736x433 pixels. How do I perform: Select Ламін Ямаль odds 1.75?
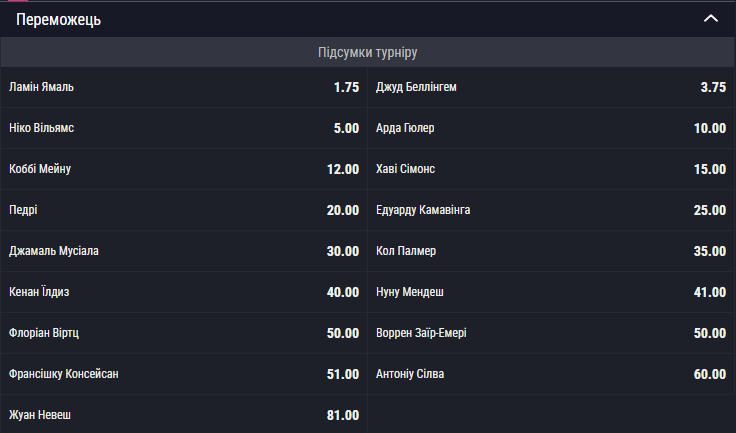coord(184,87)
